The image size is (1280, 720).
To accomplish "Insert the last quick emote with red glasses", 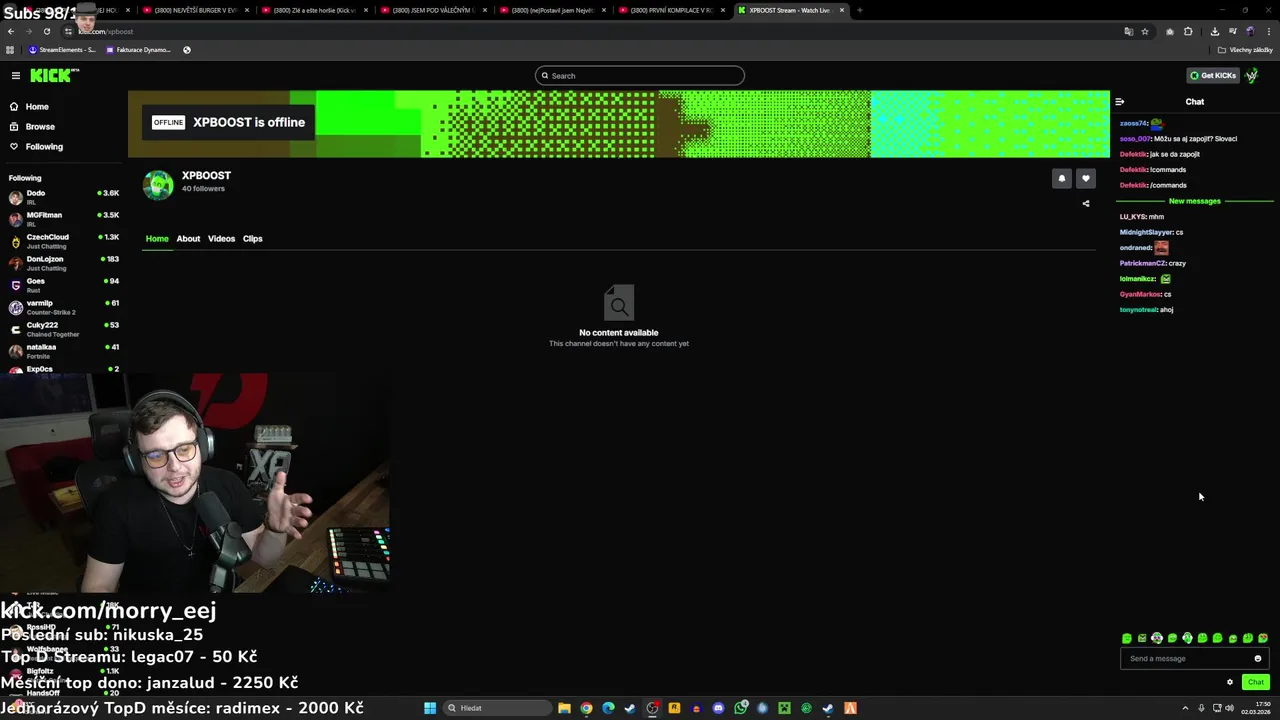I will 1263,638.
